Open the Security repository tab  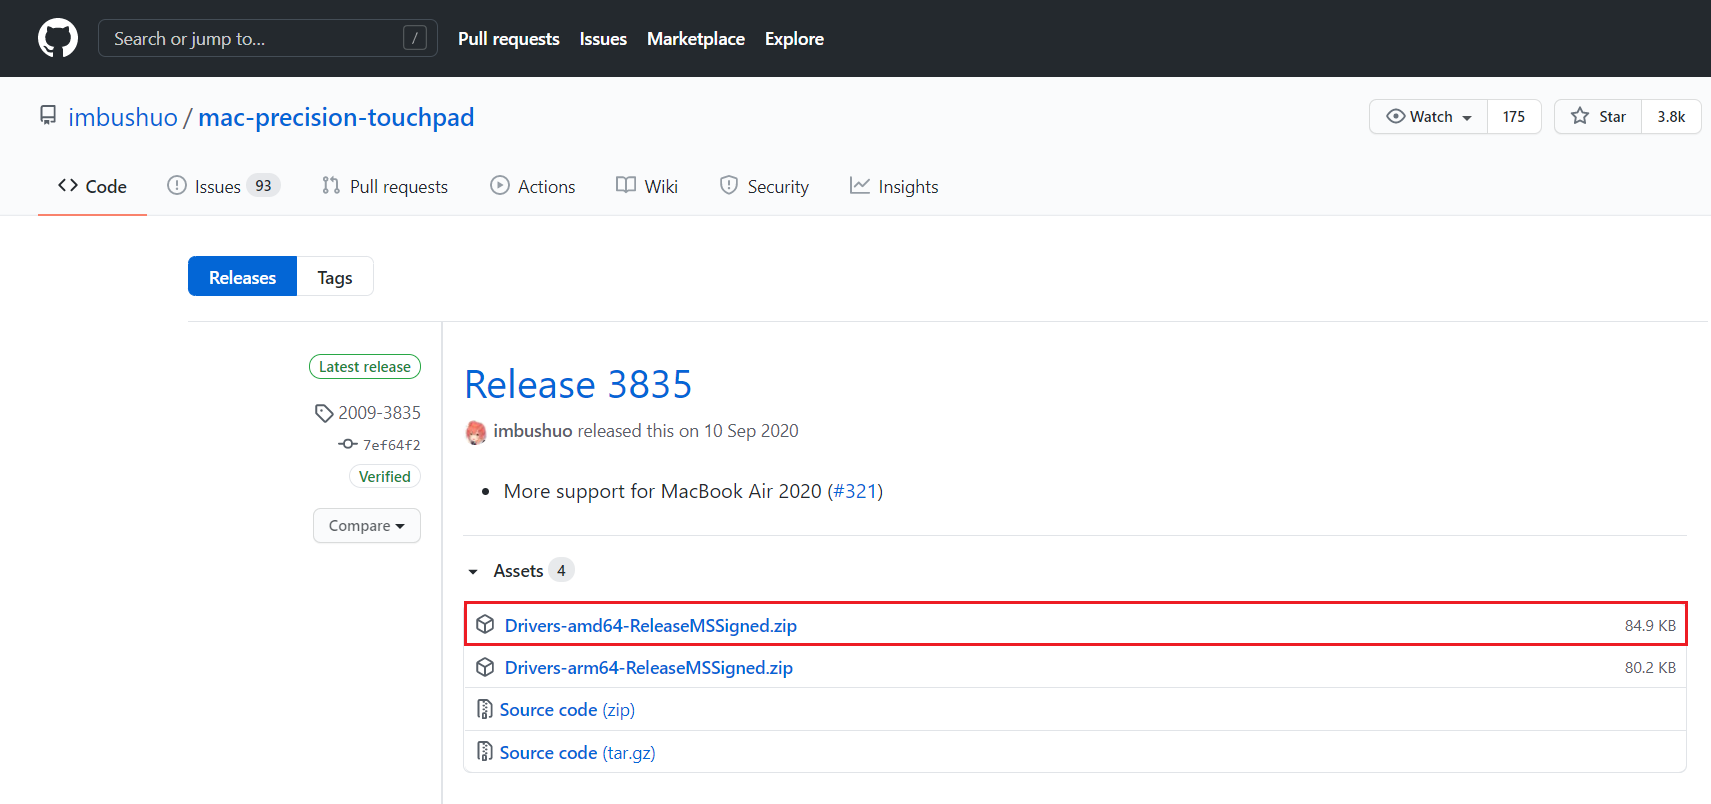tap(764, 186)
